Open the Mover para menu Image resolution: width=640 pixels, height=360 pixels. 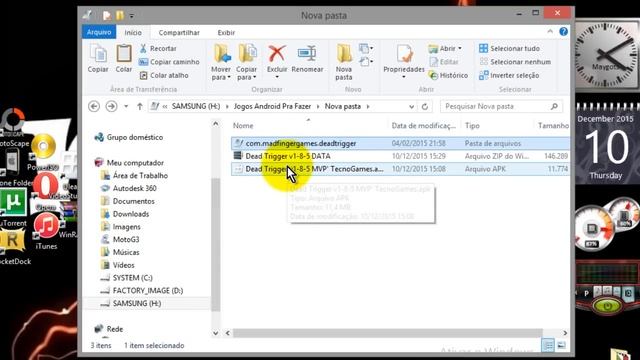click(221, 62)
